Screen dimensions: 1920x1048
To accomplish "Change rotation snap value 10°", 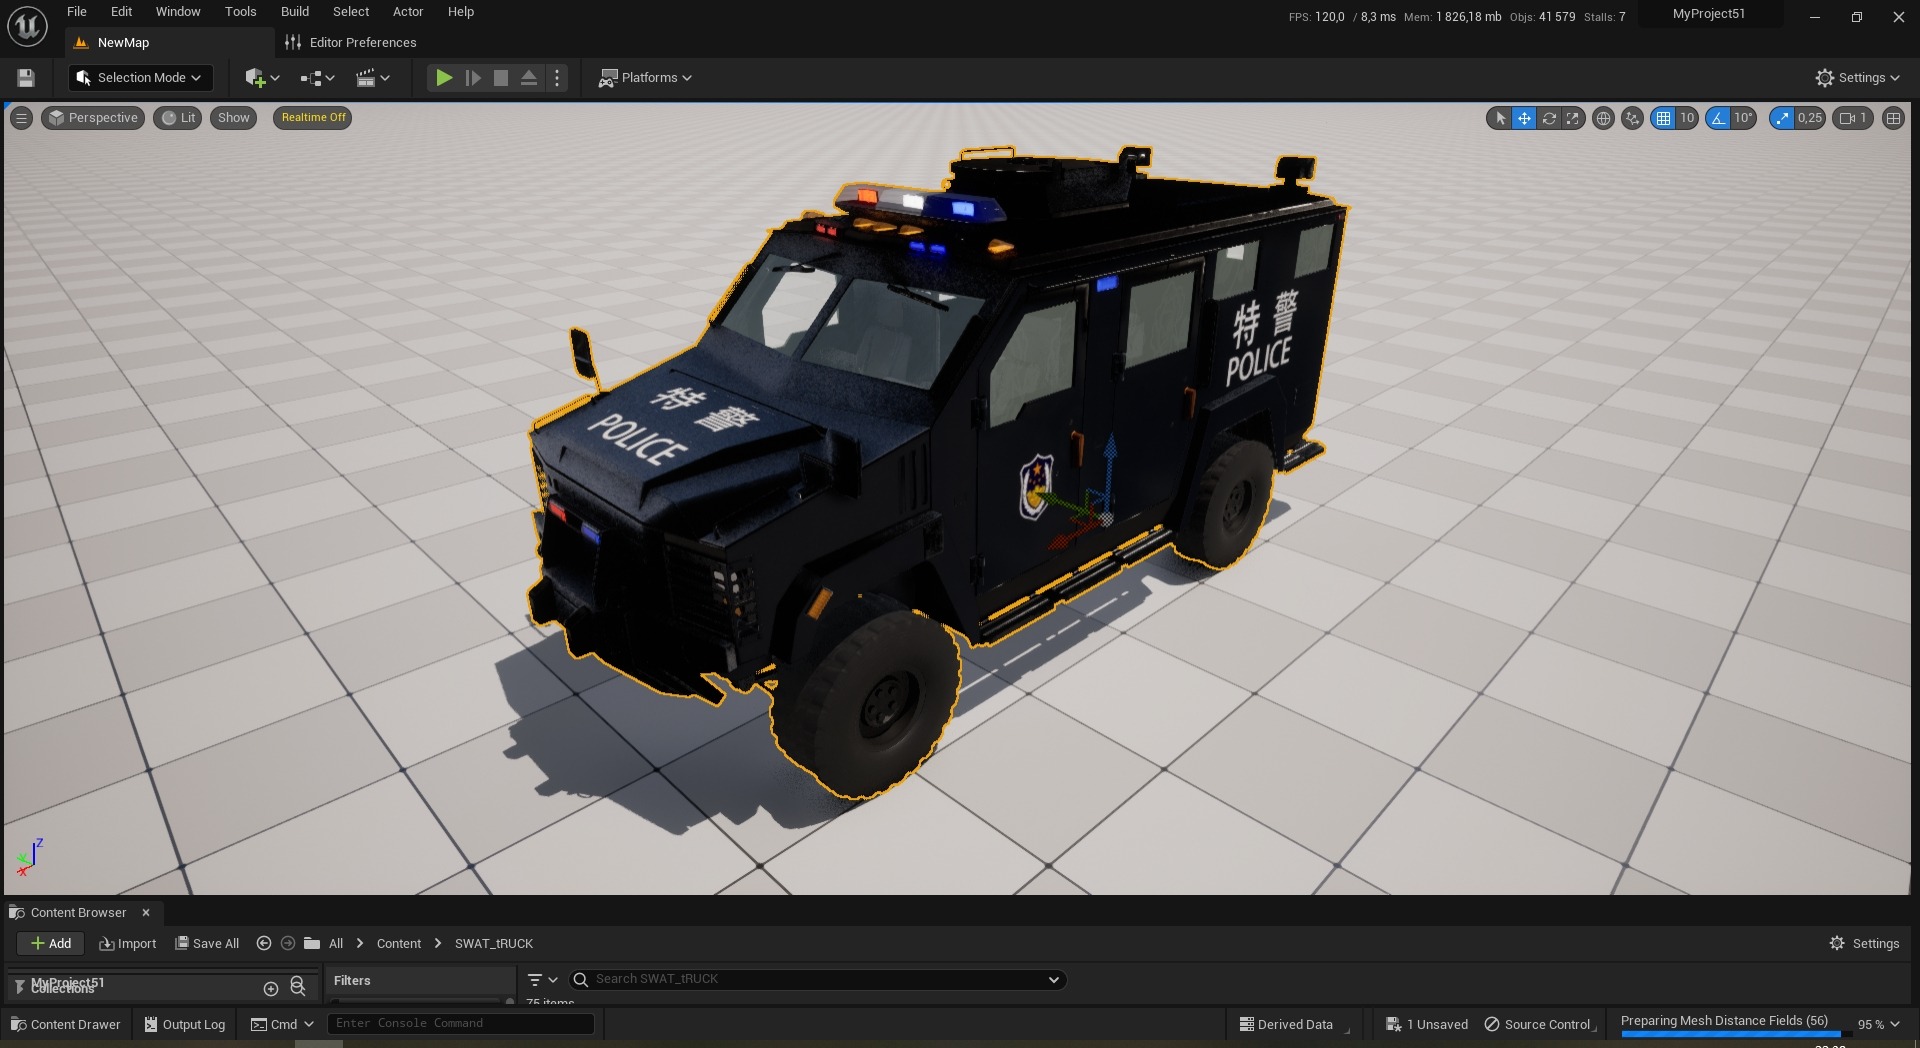I will click(1744, 118).
